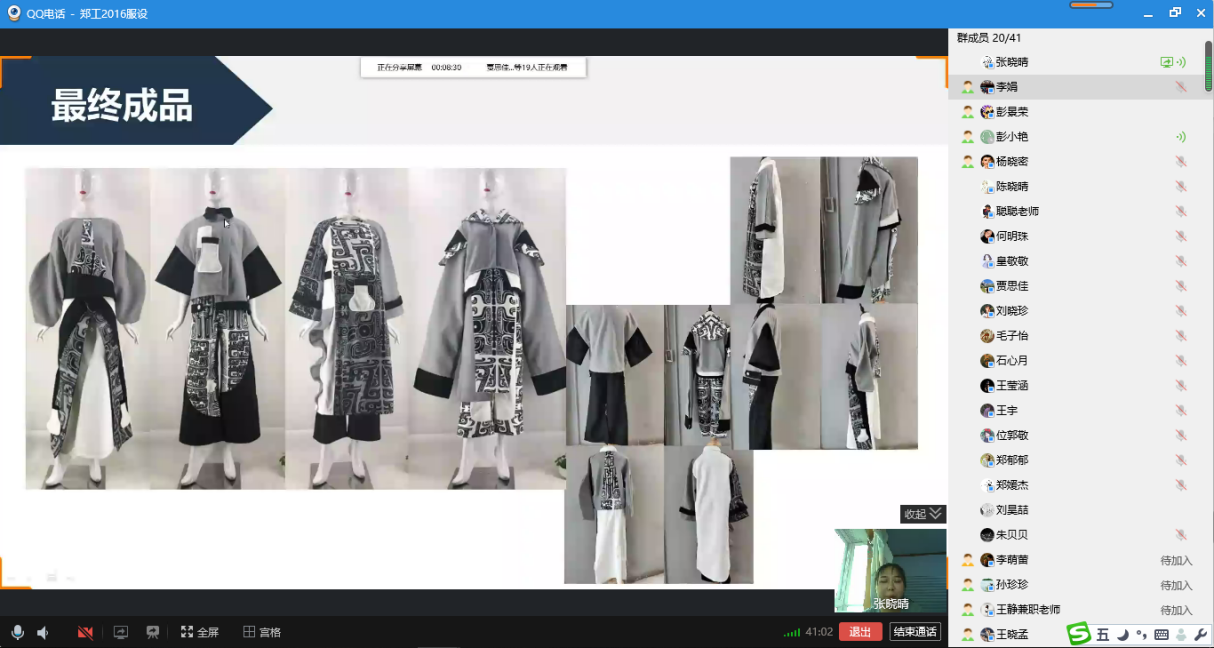Open the Sogou soft keyboard icon

pyautogui.click(x=1161, y=634)
